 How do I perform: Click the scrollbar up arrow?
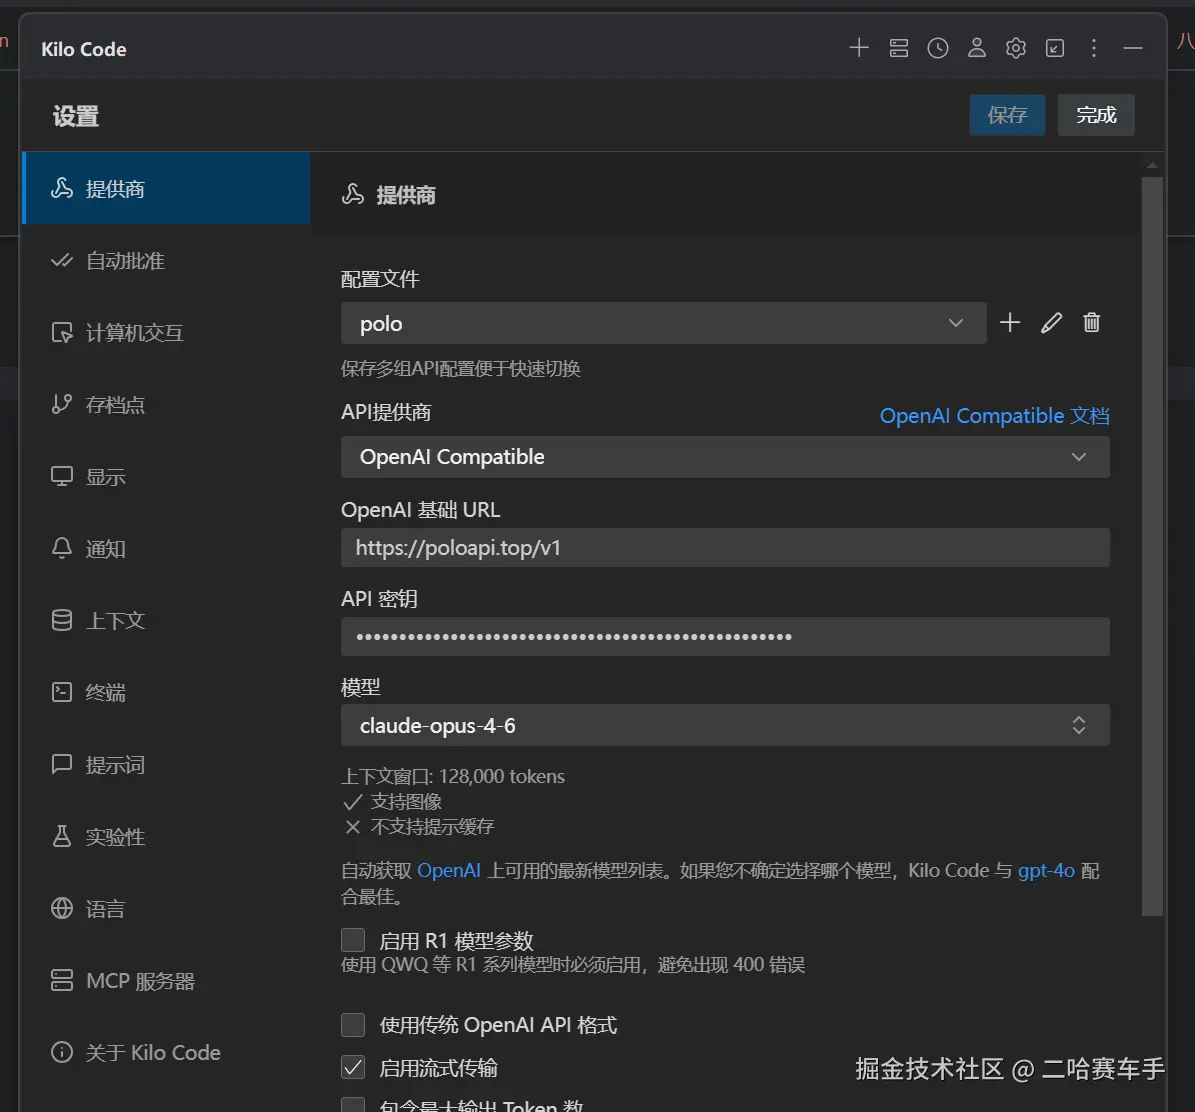(1152, 165)
